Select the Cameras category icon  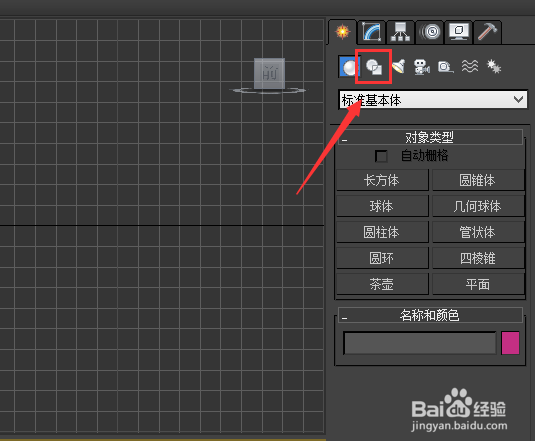(422, 67)
